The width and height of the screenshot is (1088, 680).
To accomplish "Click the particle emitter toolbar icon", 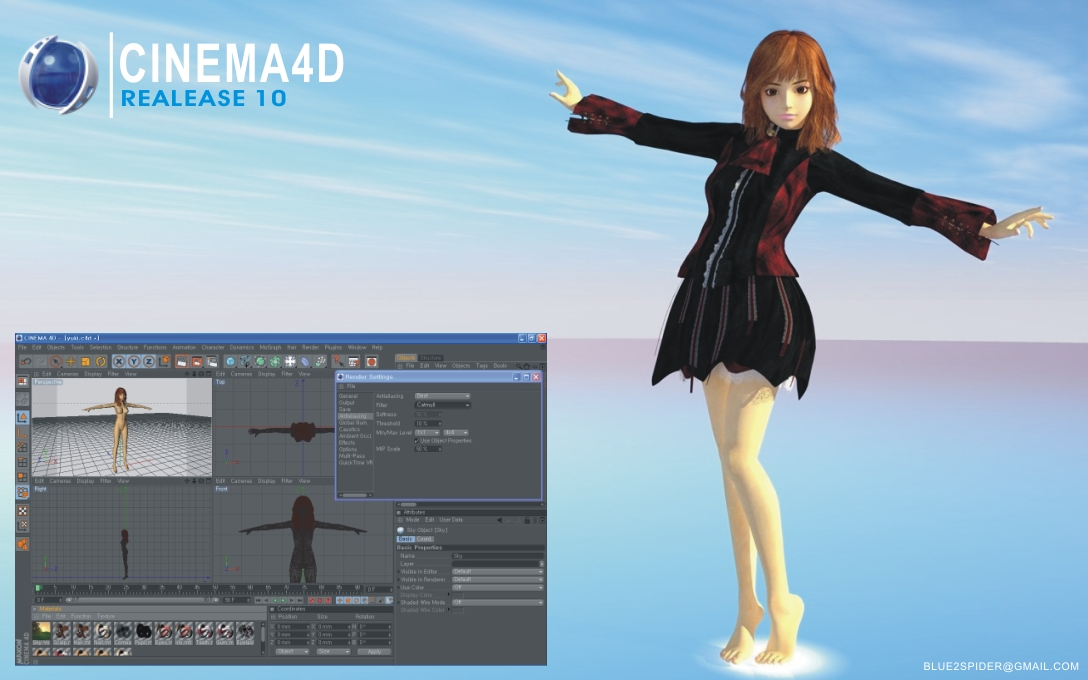I will pos(321,362).
